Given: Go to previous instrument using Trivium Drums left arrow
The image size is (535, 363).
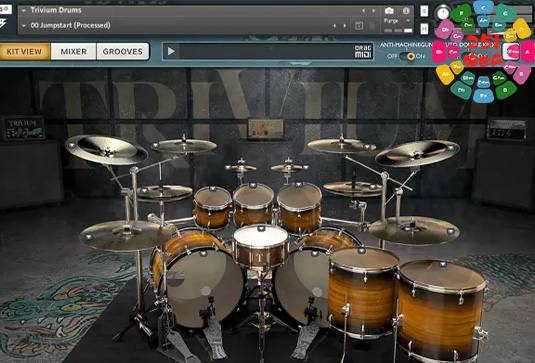Looking at the screenshot, I should [x=363, y=11].
